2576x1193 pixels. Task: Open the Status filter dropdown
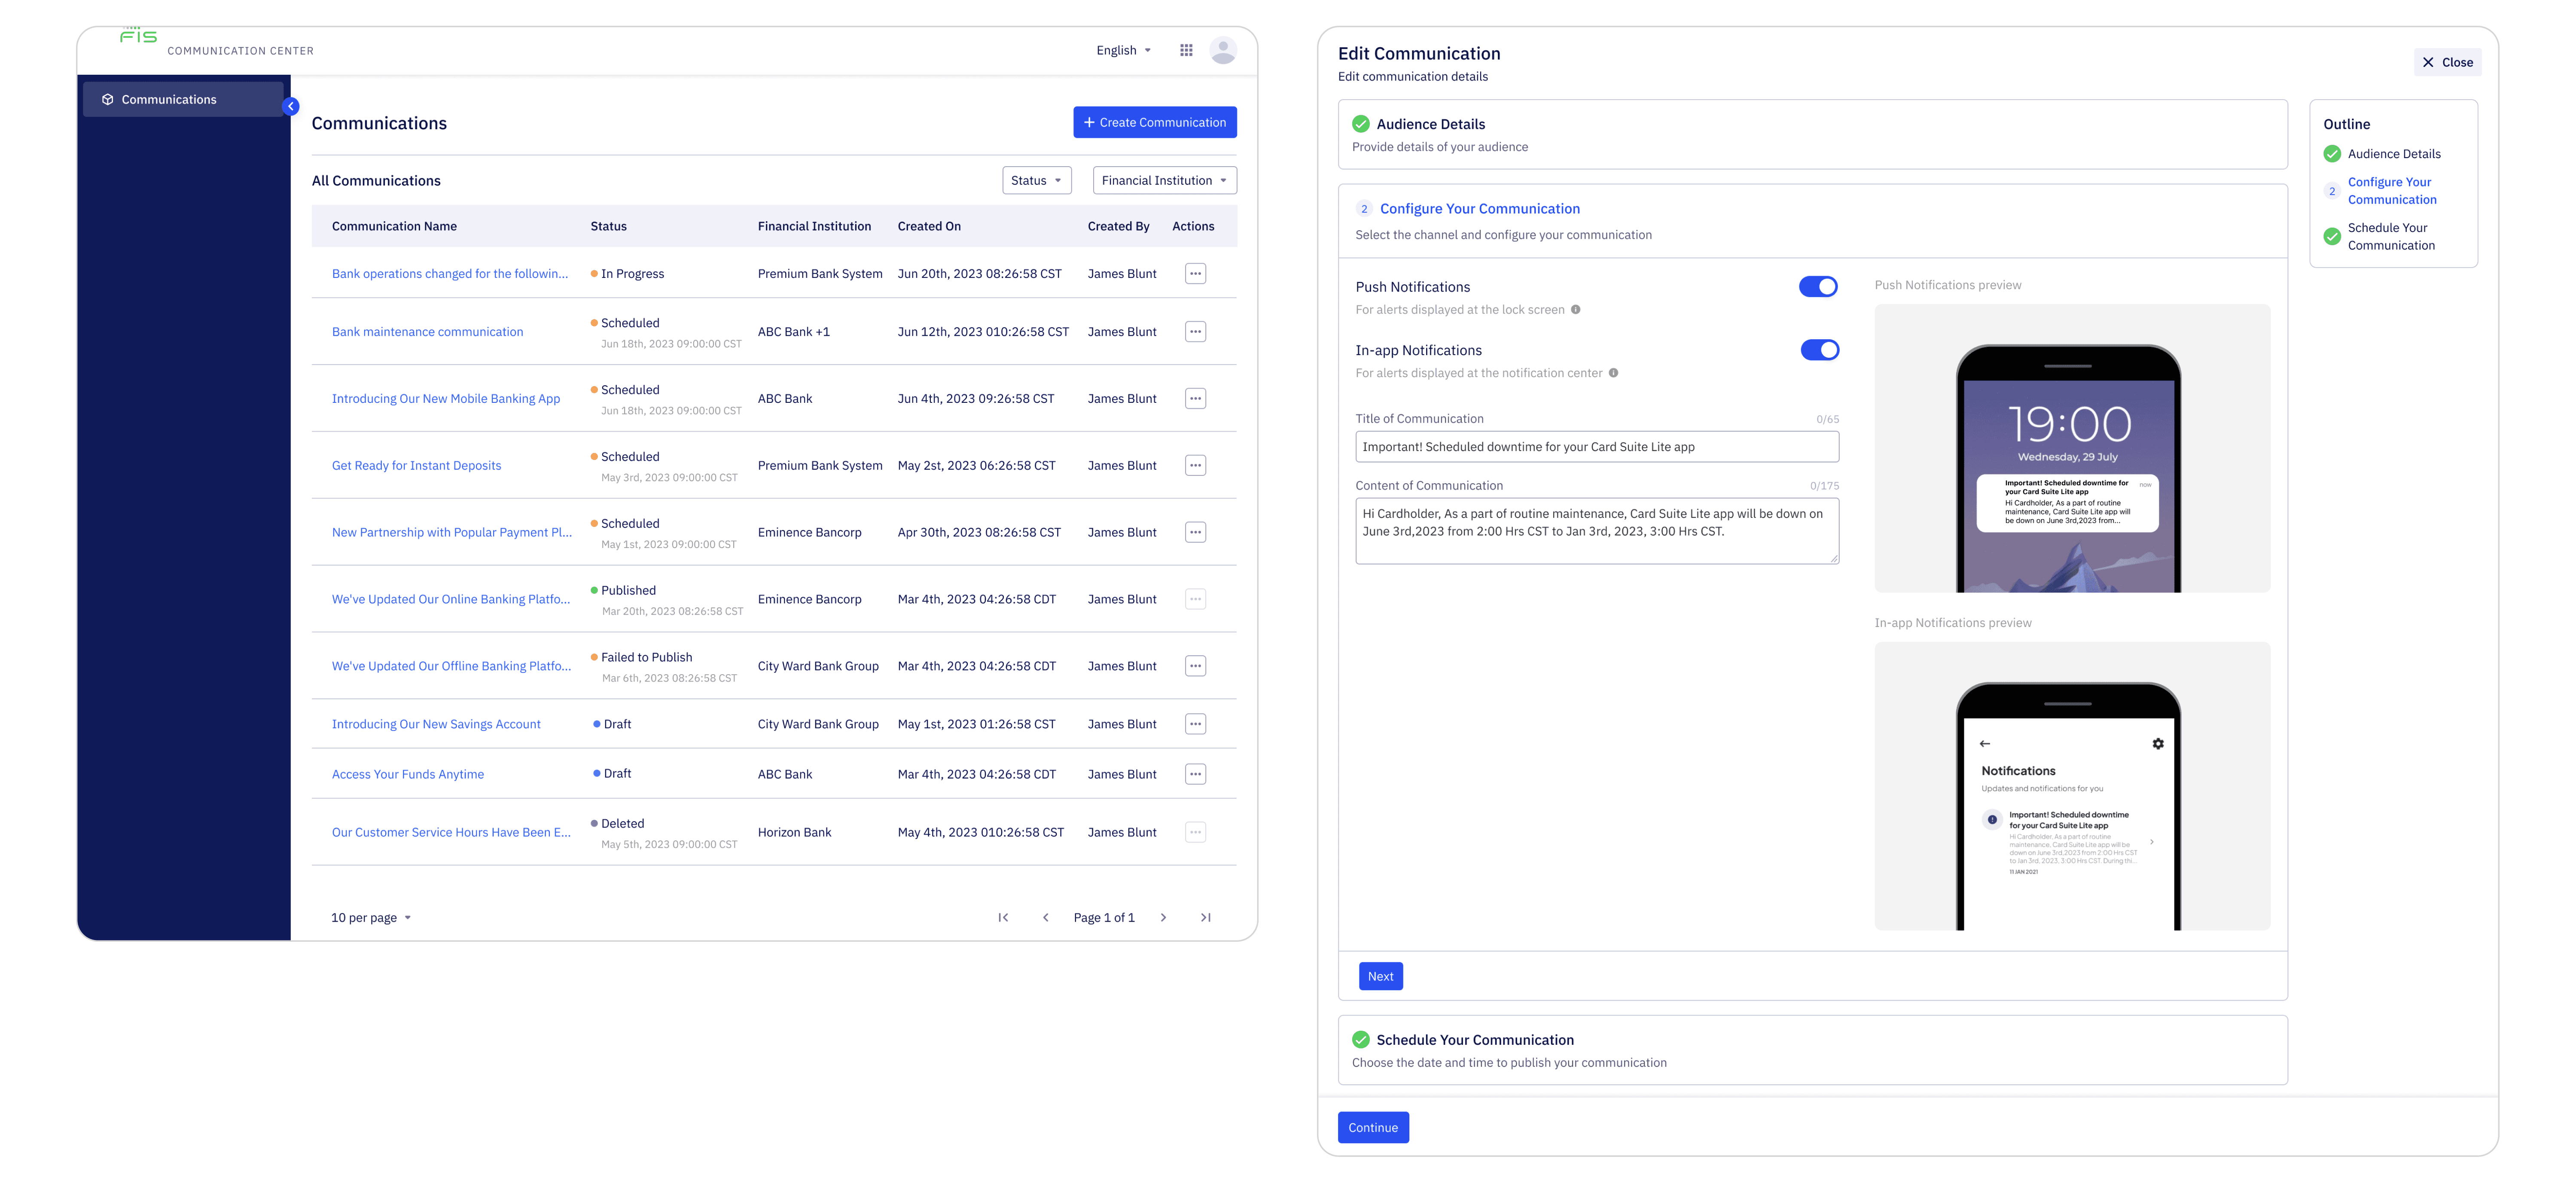point(1036,181)
